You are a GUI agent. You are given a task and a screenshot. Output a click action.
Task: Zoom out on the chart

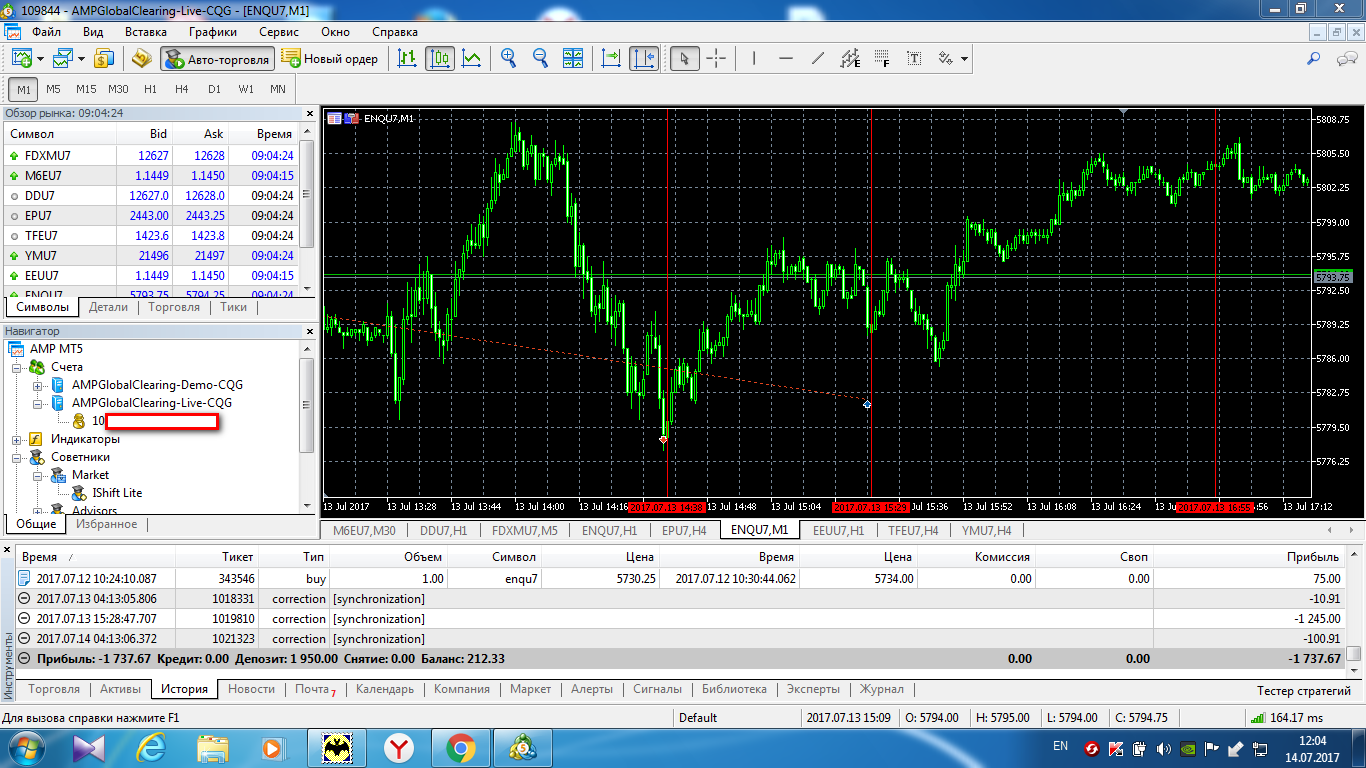pos(540,59)
